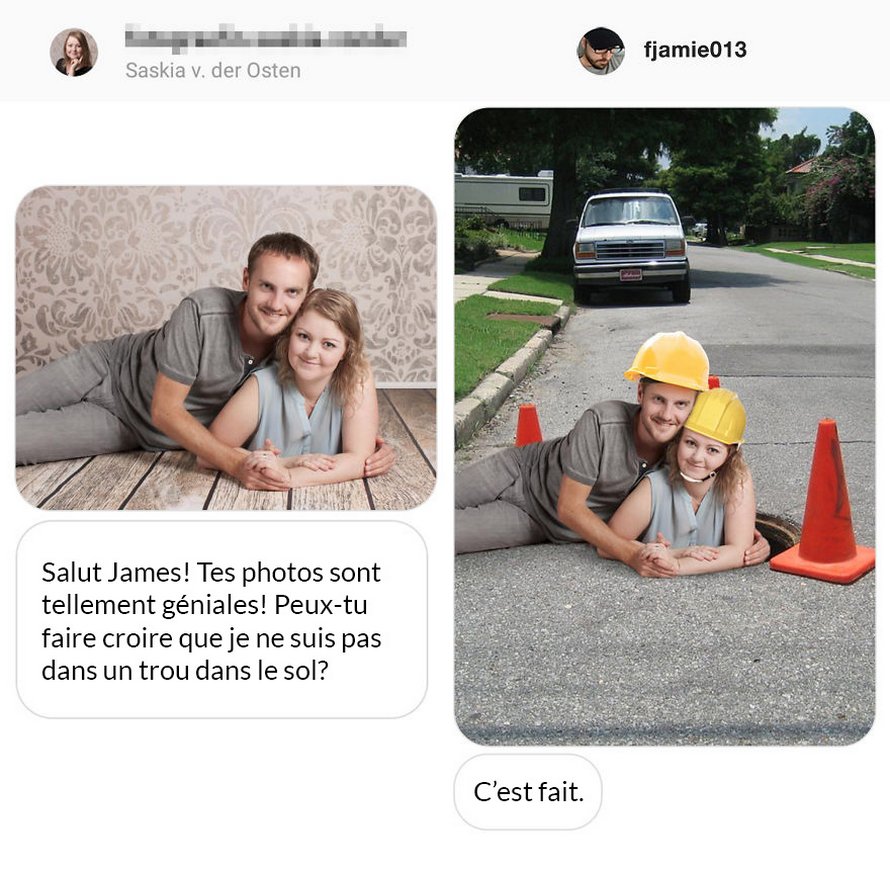Click the white van parked on street
Screen dimensions: 890x870
[x=631, y=245]
